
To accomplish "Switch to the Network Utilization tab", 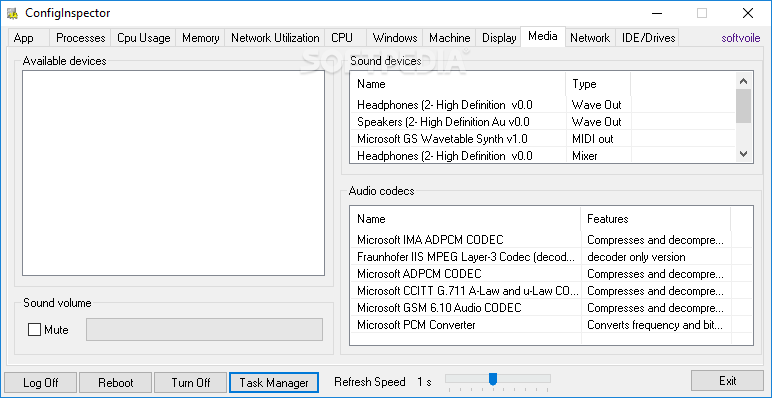I will [x=275, y=38].
